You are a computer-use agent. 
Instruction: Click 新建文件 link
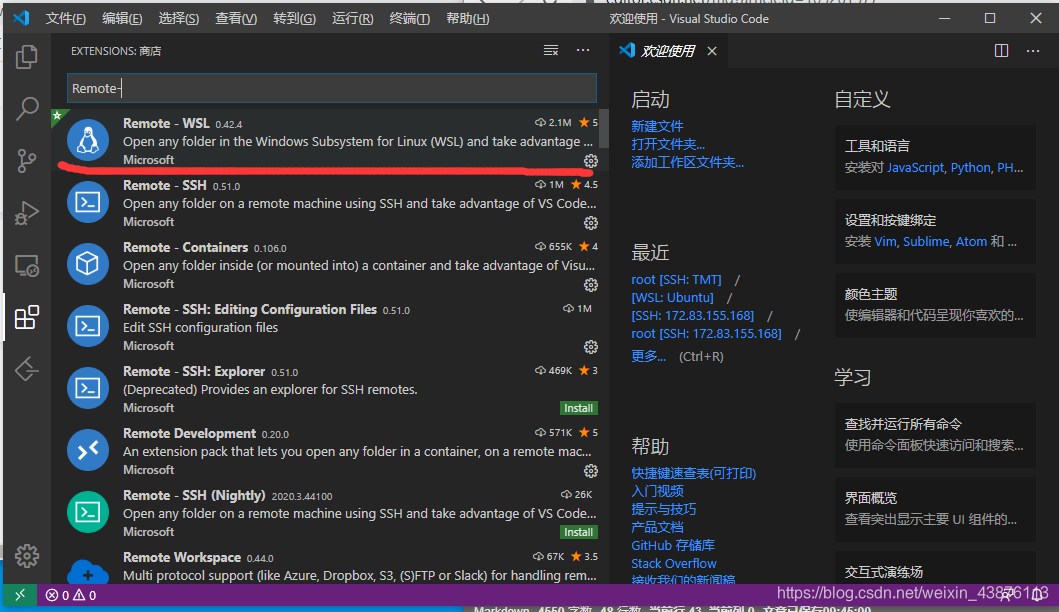point(657,126)
